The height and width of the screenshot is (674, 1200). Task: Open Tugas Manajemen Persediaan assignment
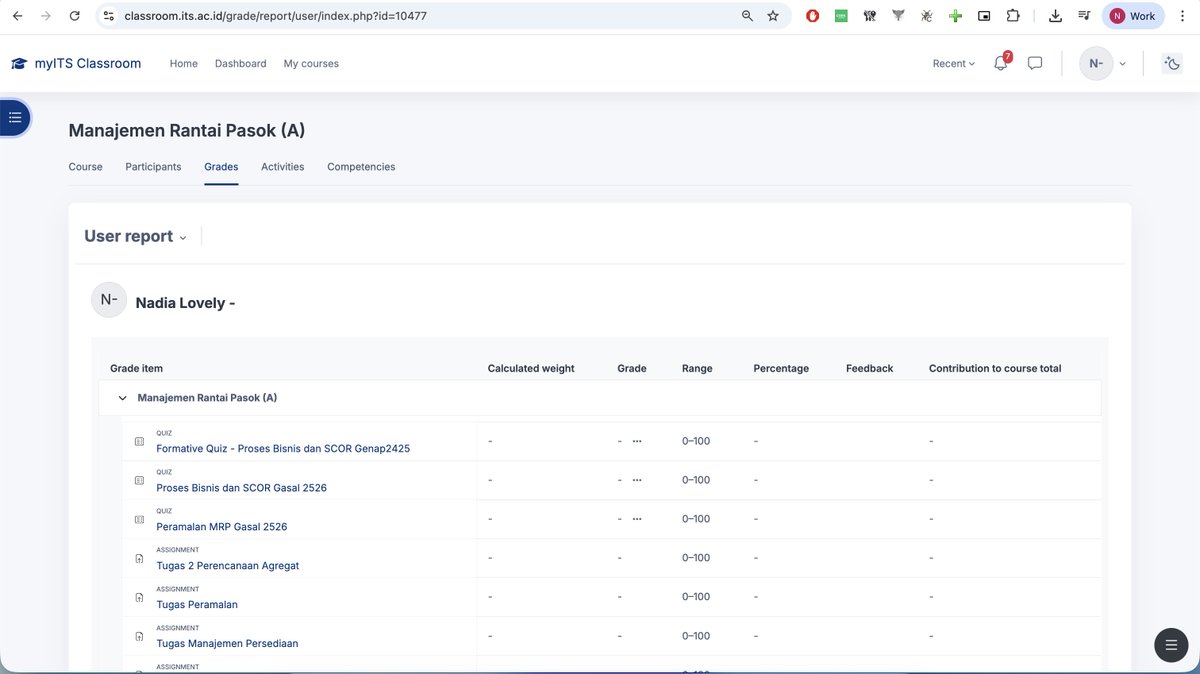(x=227, y=644)
